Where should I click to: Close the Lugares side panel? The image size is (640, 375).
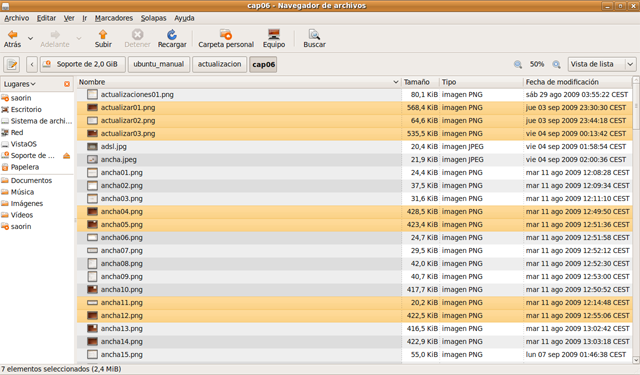click(67, 84)
